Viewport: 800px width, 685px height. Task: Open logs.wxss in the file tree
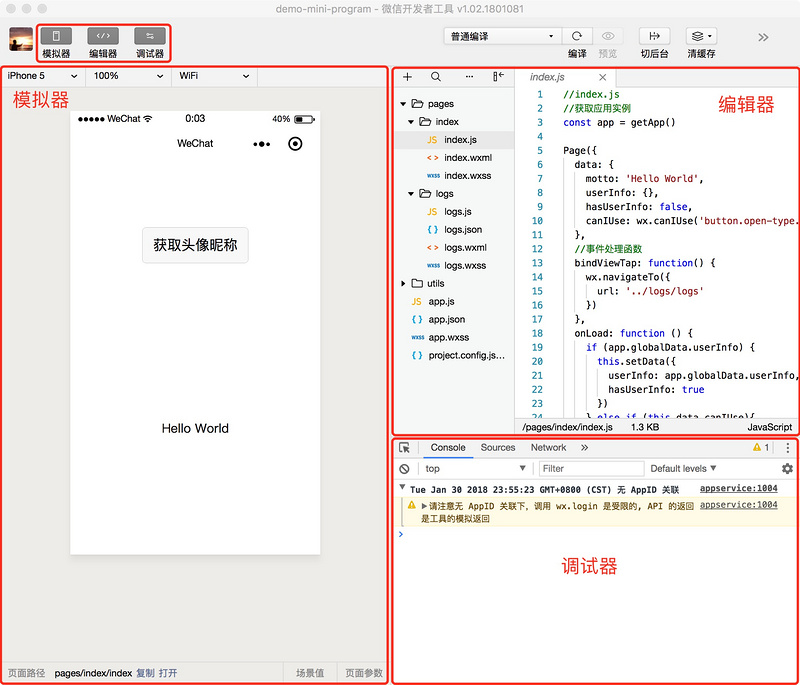pos(455,265)
